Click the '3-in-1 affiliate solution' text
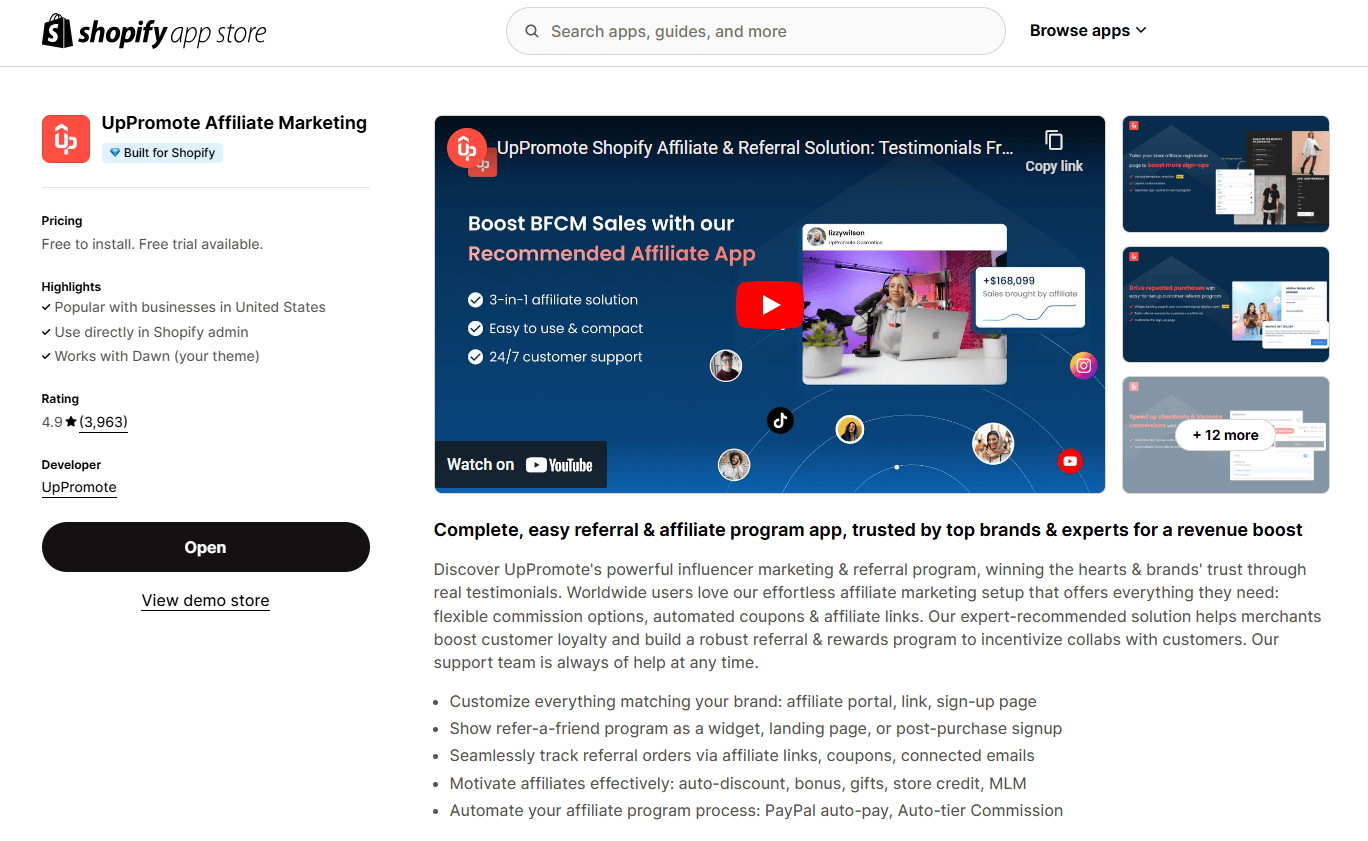Viewport: 1368px width, 841px height. pos(563,300)
